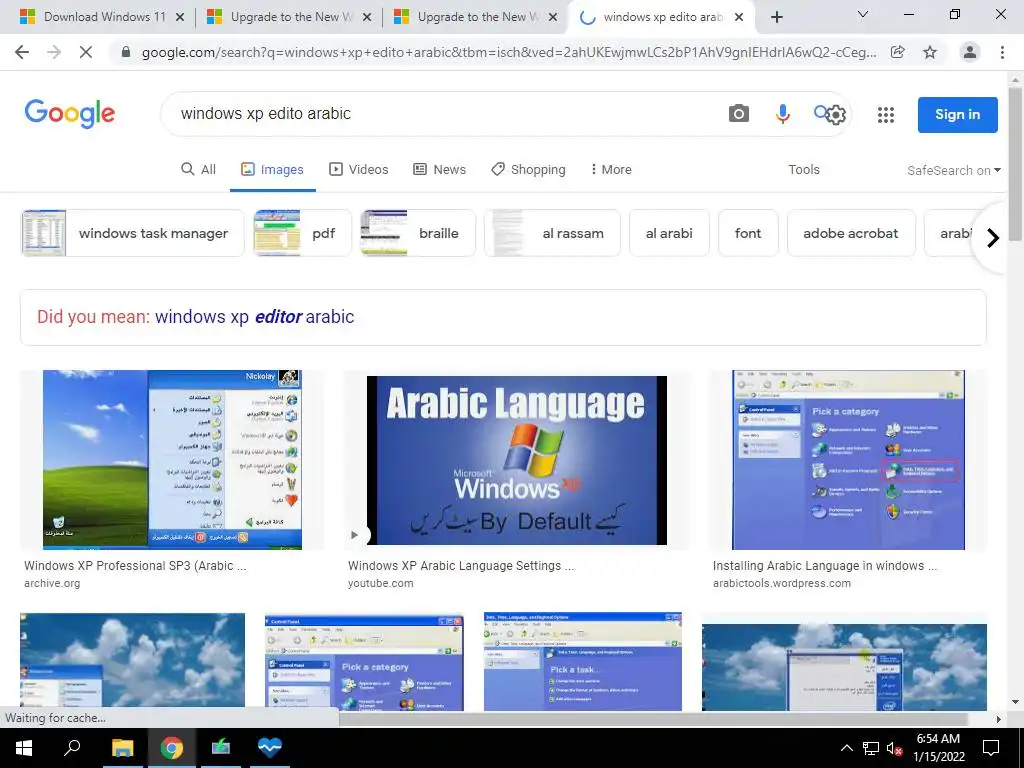Bookmark this page with the star icon
1024x768 pixels.
point(930,52)
